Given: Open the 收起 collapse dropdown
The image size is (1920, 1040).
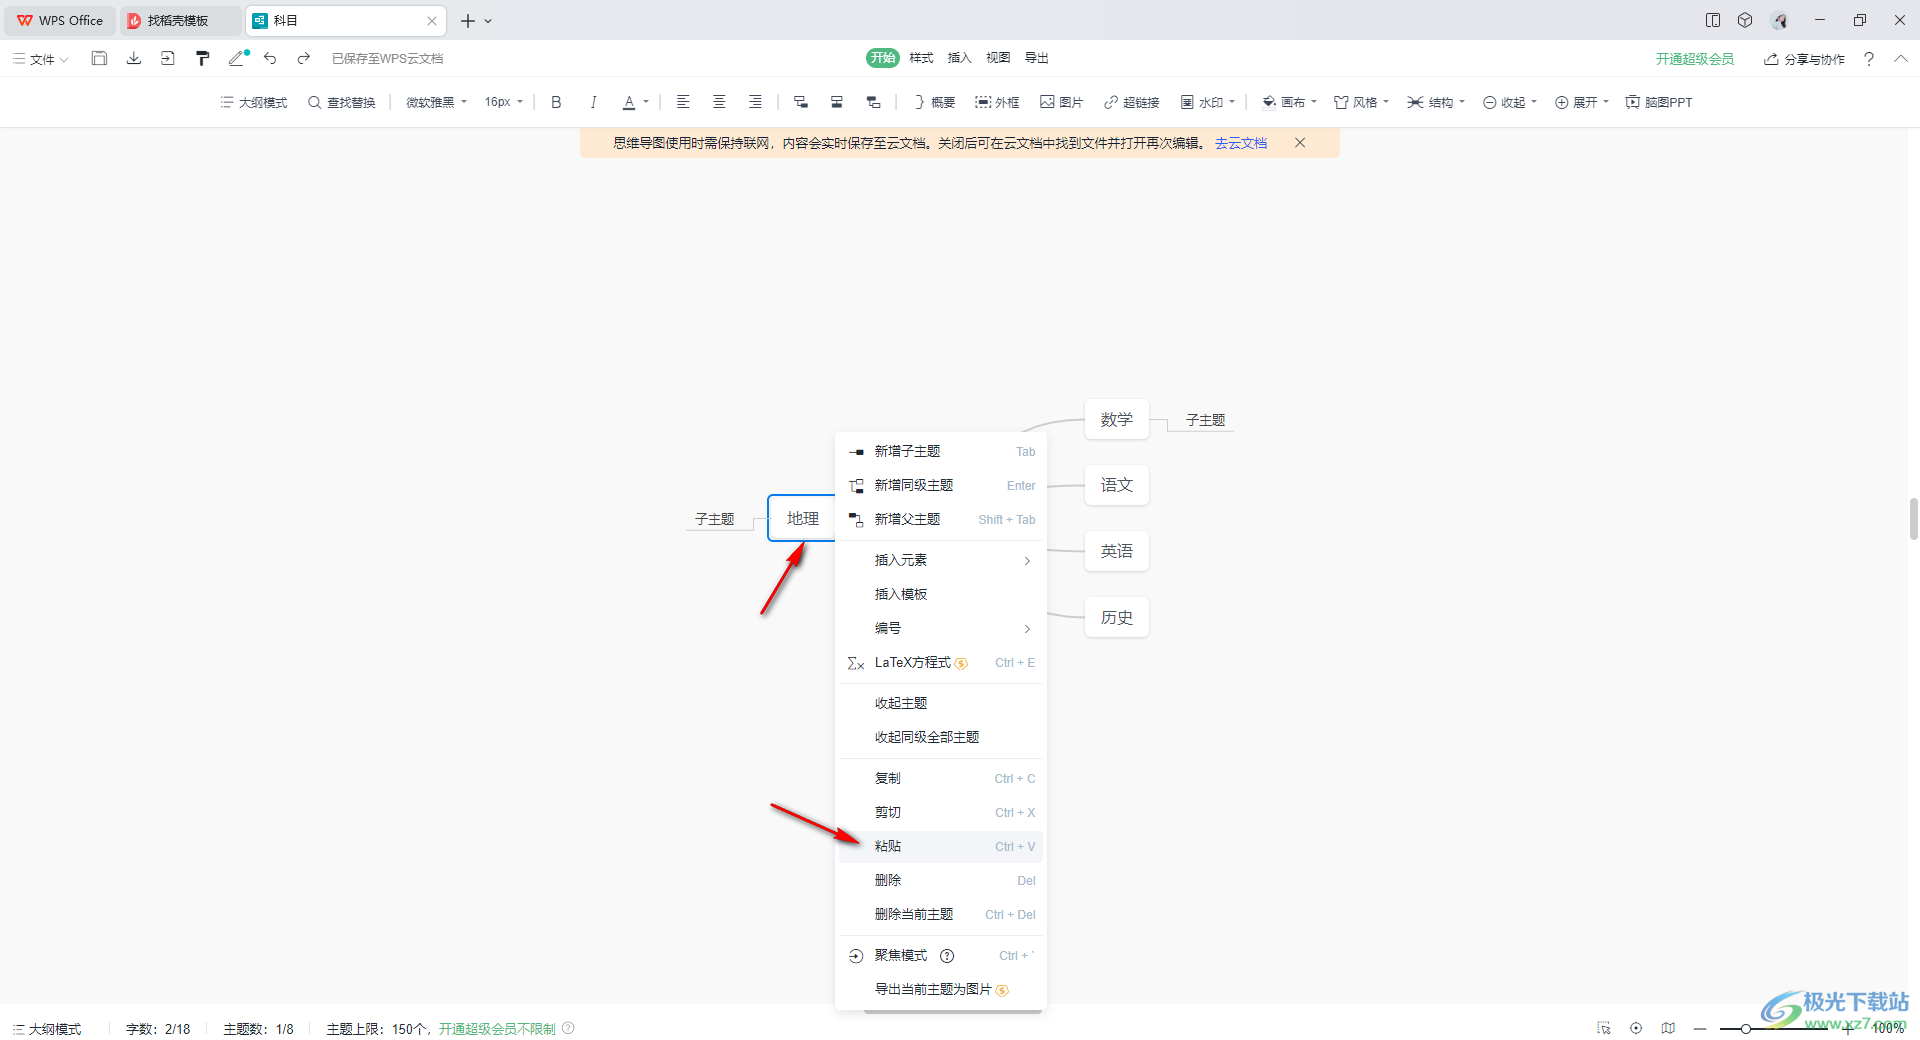Looking at the screenshot, I should (x=1510, y=102).
